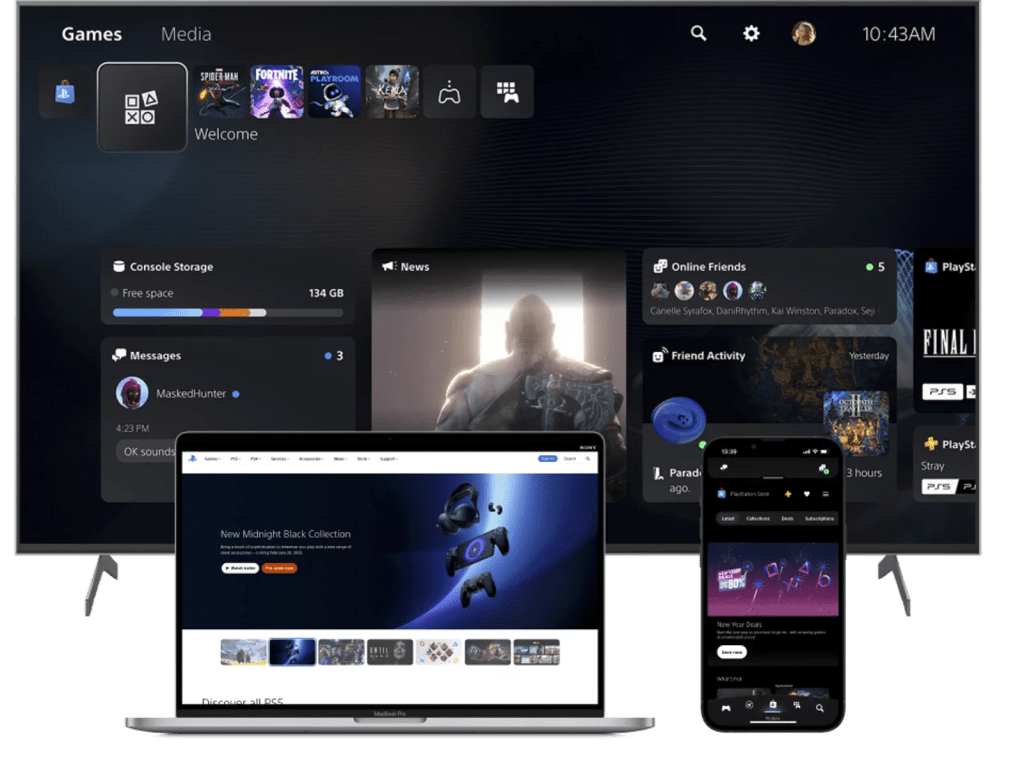Launch the Kena game tile
Viewport: 1024px width, 766px height.
coord(392,91)
